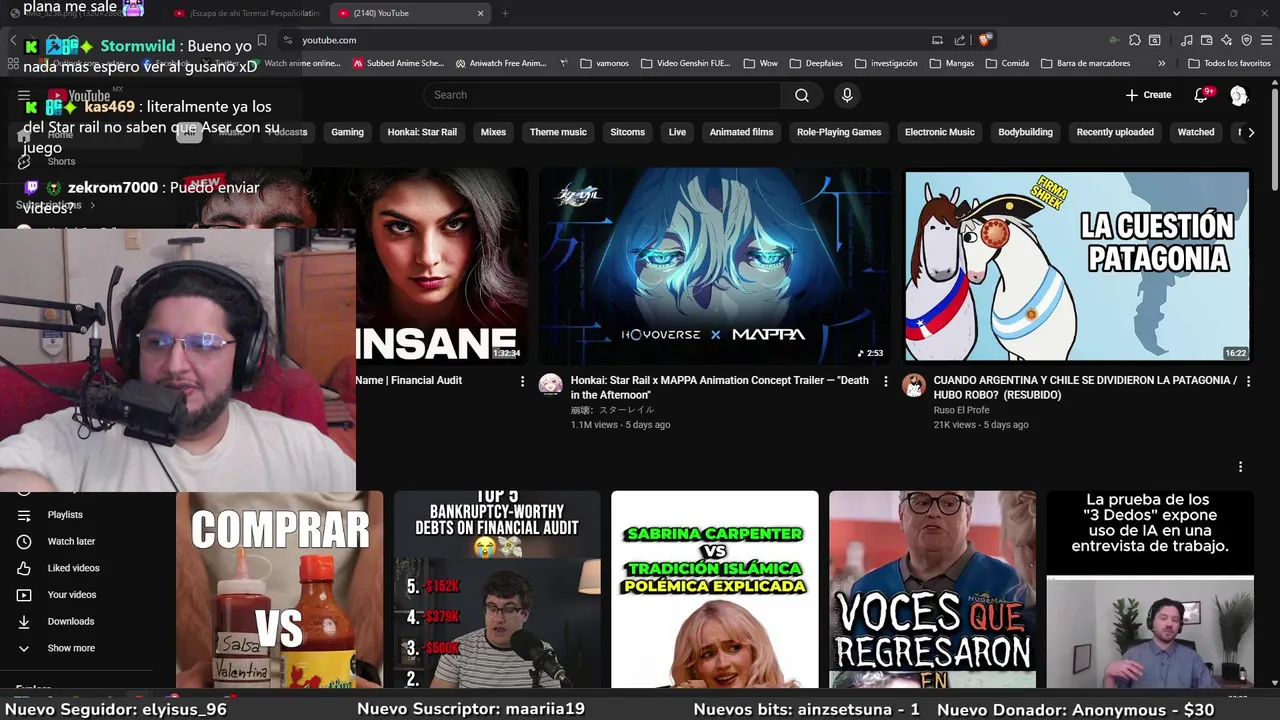
Task: Click the share page icon in address bar
Action: 960,40
